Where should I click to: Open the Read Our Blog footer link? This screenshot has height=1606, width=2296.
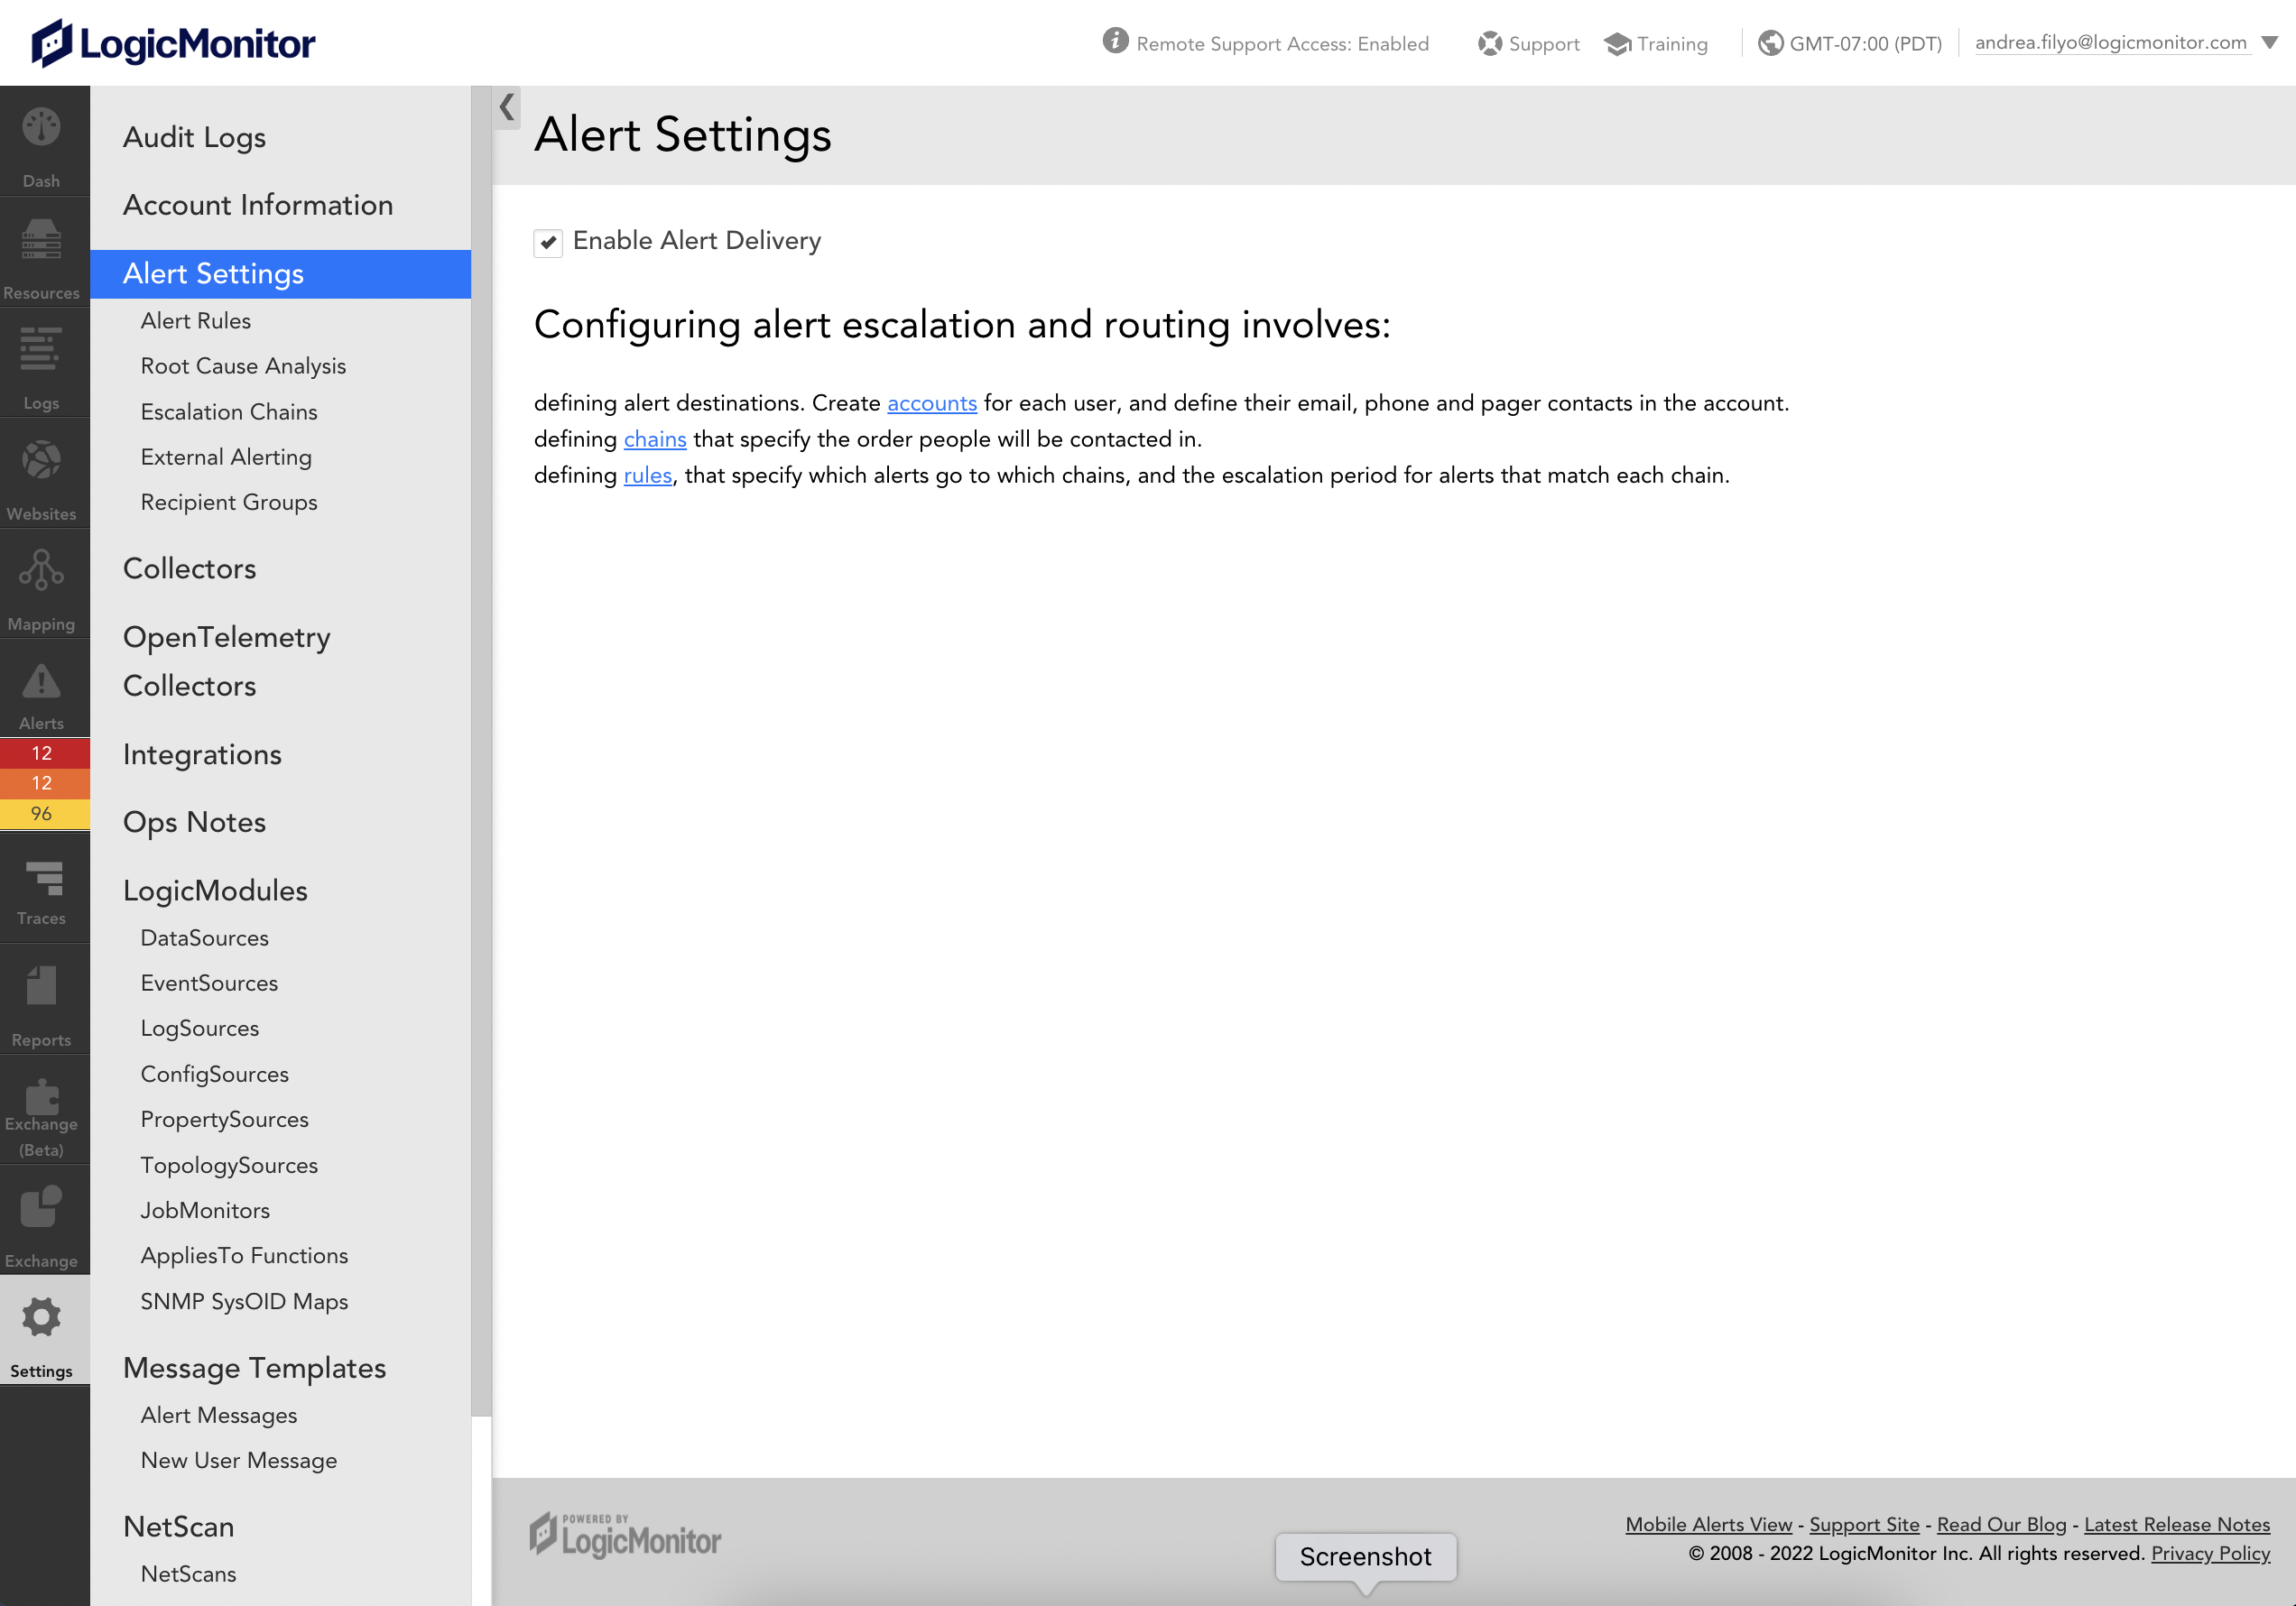tap(2002, 1524)
